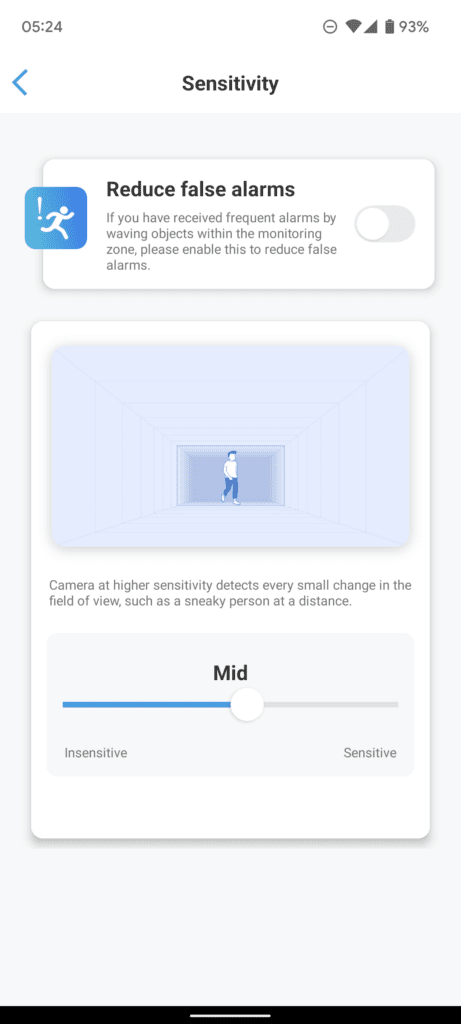Tap the Insensitive label
The width and height of the screenshot is (461, 1024).
pos(96,753)
